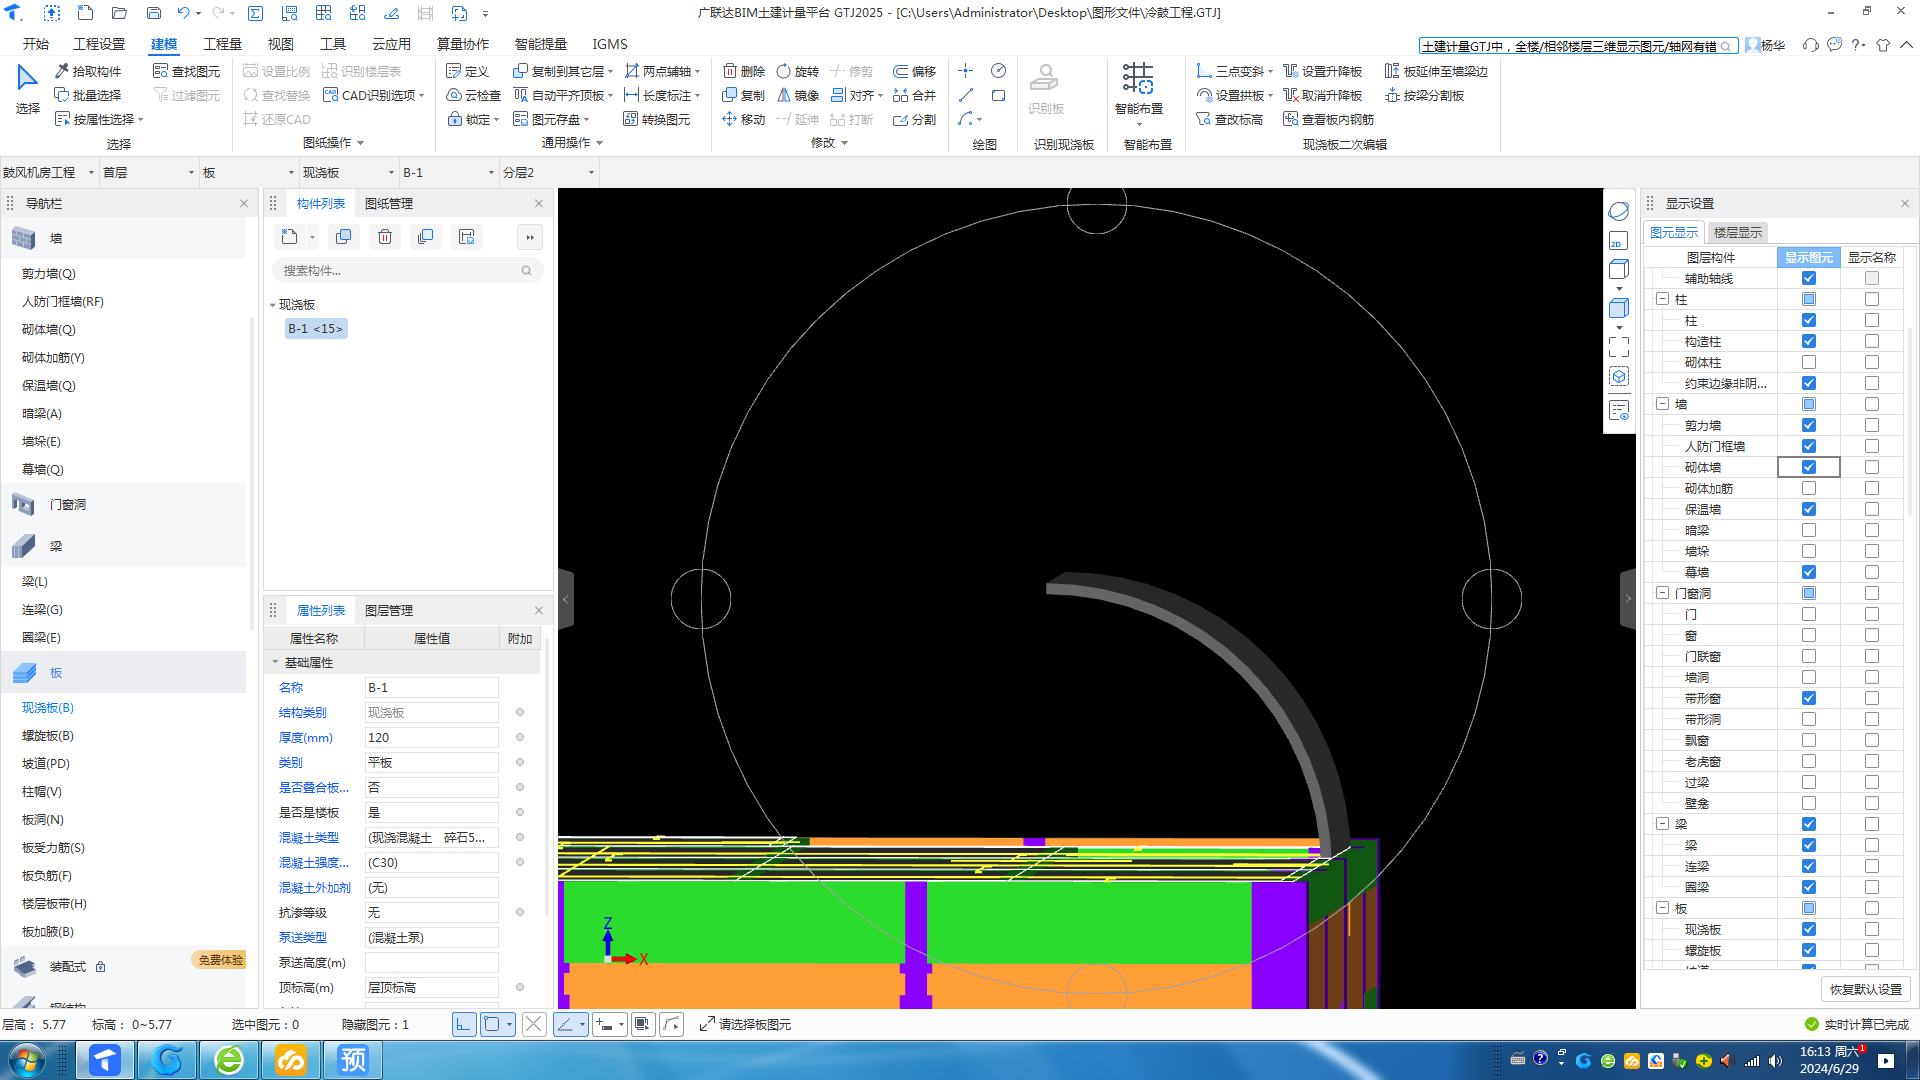Select the 移动 move tool

744,119
